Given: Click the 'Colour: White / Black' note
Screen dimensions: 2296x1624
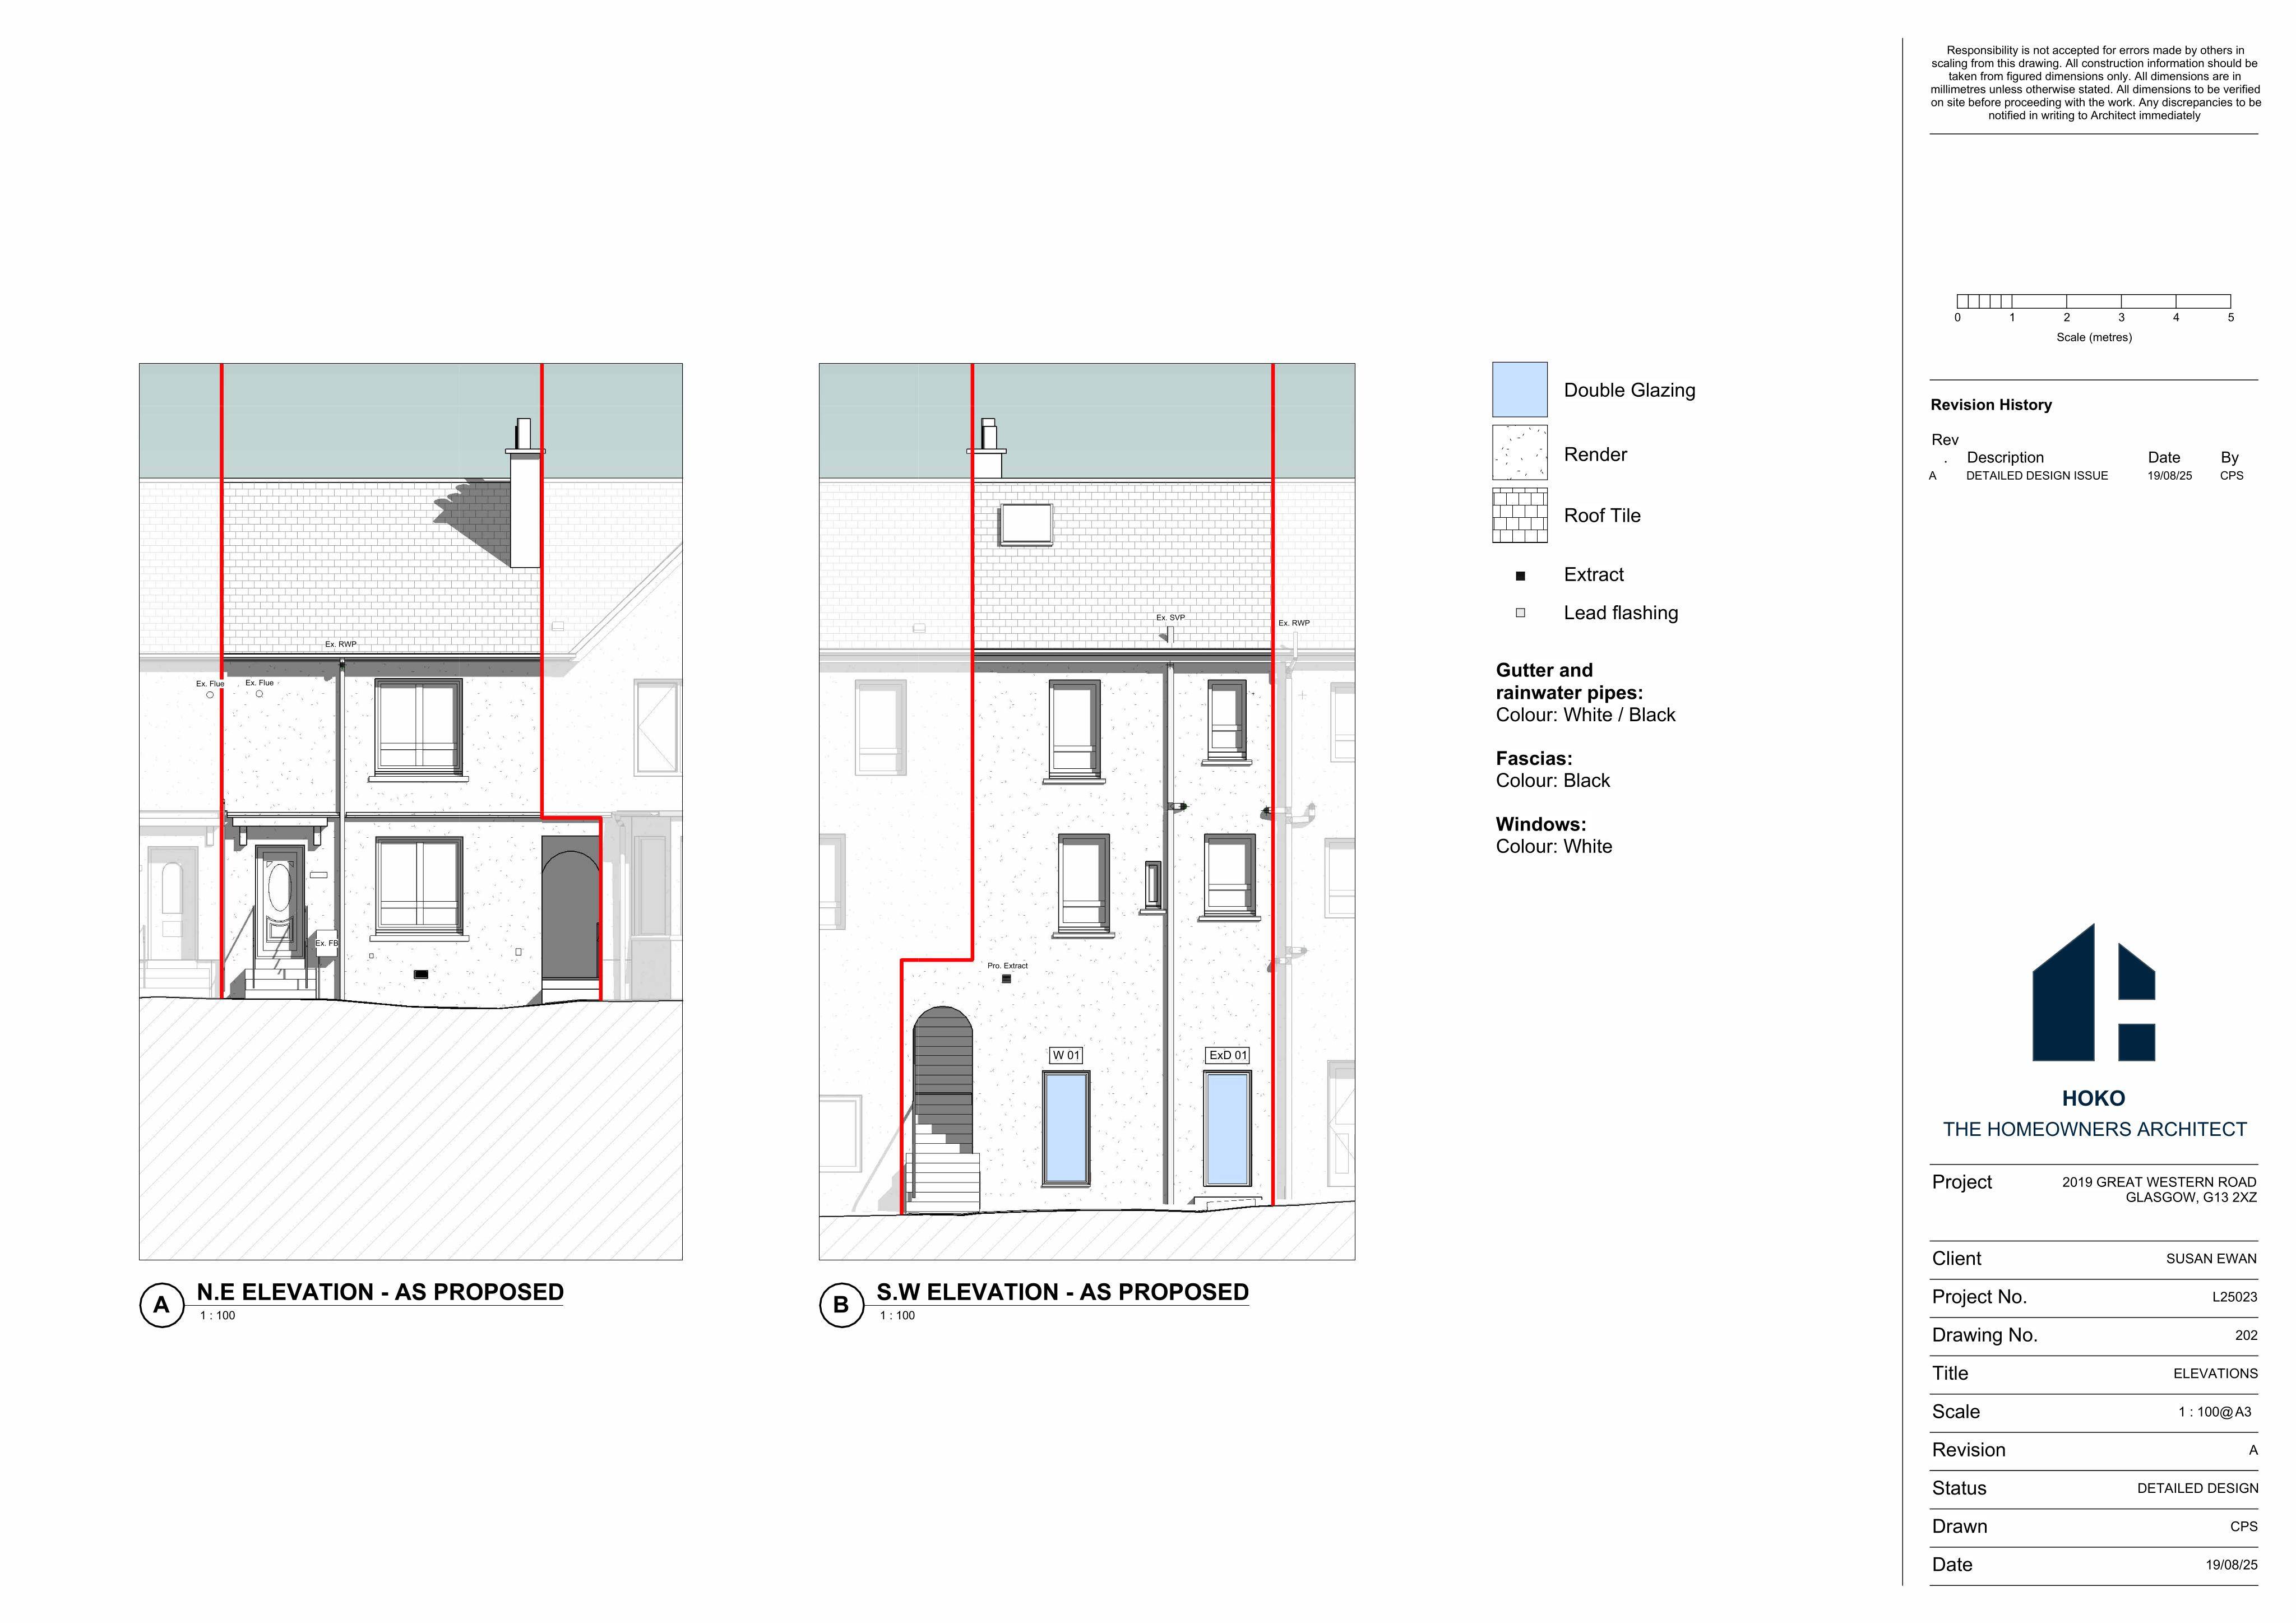Looking at the screenshot, I should click(1585, 715).
